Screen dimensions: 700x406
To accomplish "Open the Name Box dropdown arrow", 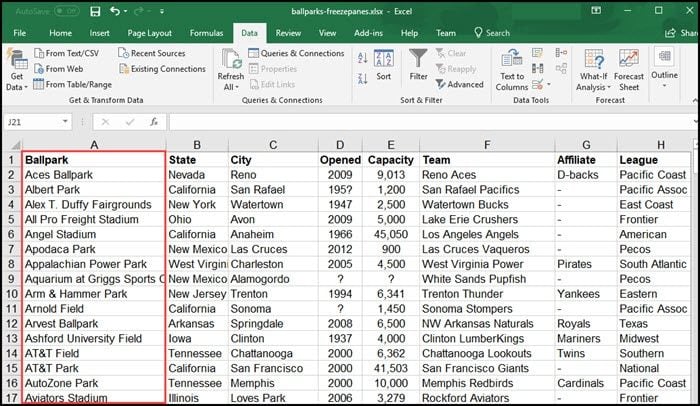I will 65,121.
